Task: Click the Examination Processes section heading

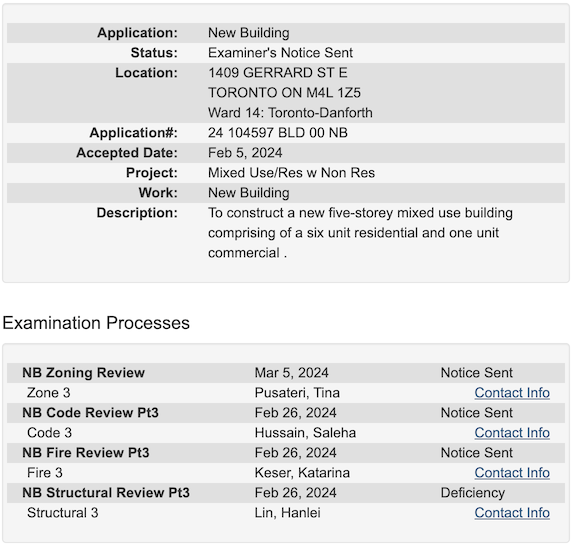Action: pyautogui.click(x=96, y=323)
